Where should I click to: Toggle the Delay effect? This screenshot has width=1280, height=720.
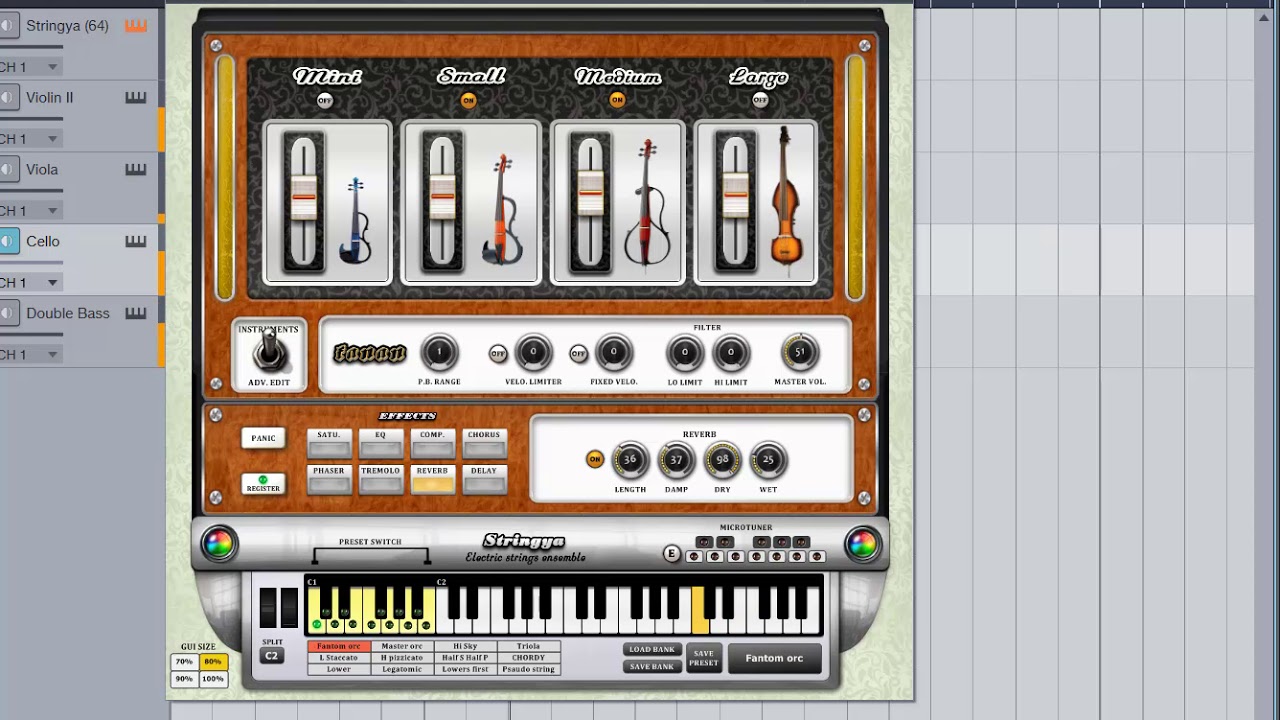click(x=484, y=479)
